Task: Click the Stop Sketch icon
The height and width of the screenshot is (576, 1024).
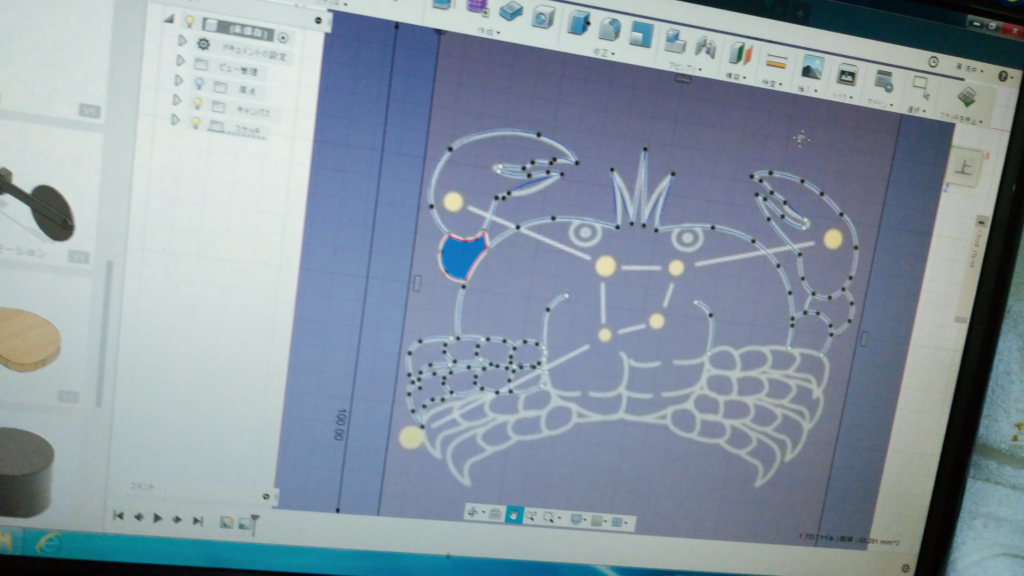Action: point(967,97)
